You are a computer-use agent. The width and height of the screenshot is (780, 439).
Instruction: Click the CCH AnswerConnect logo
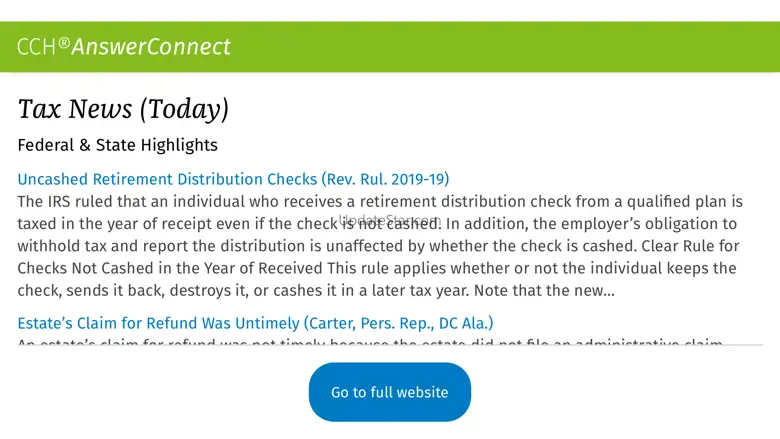[123, 47]
